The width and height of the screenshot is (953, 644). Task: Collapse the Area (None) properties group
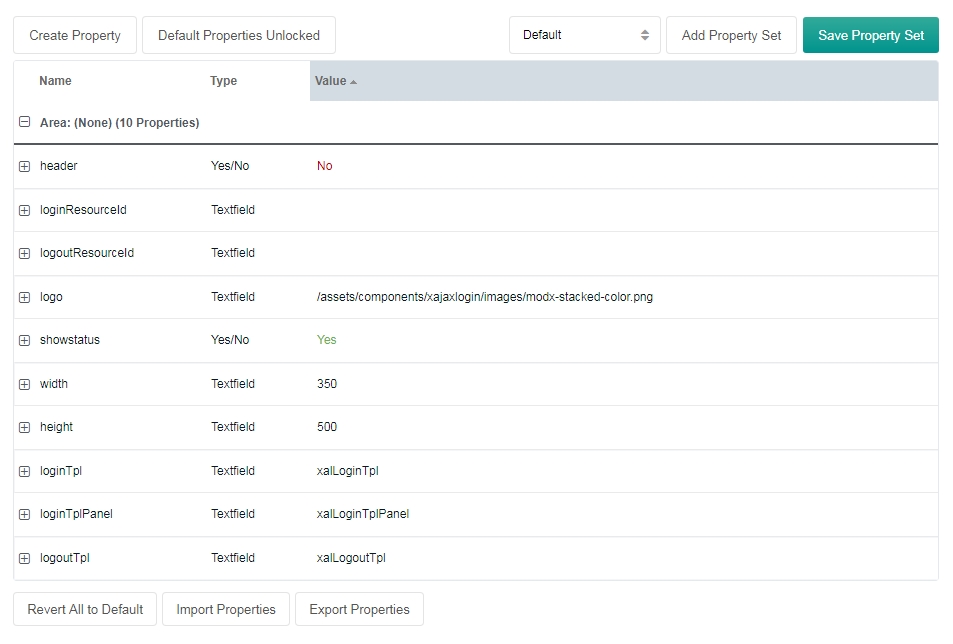point(24,123)
